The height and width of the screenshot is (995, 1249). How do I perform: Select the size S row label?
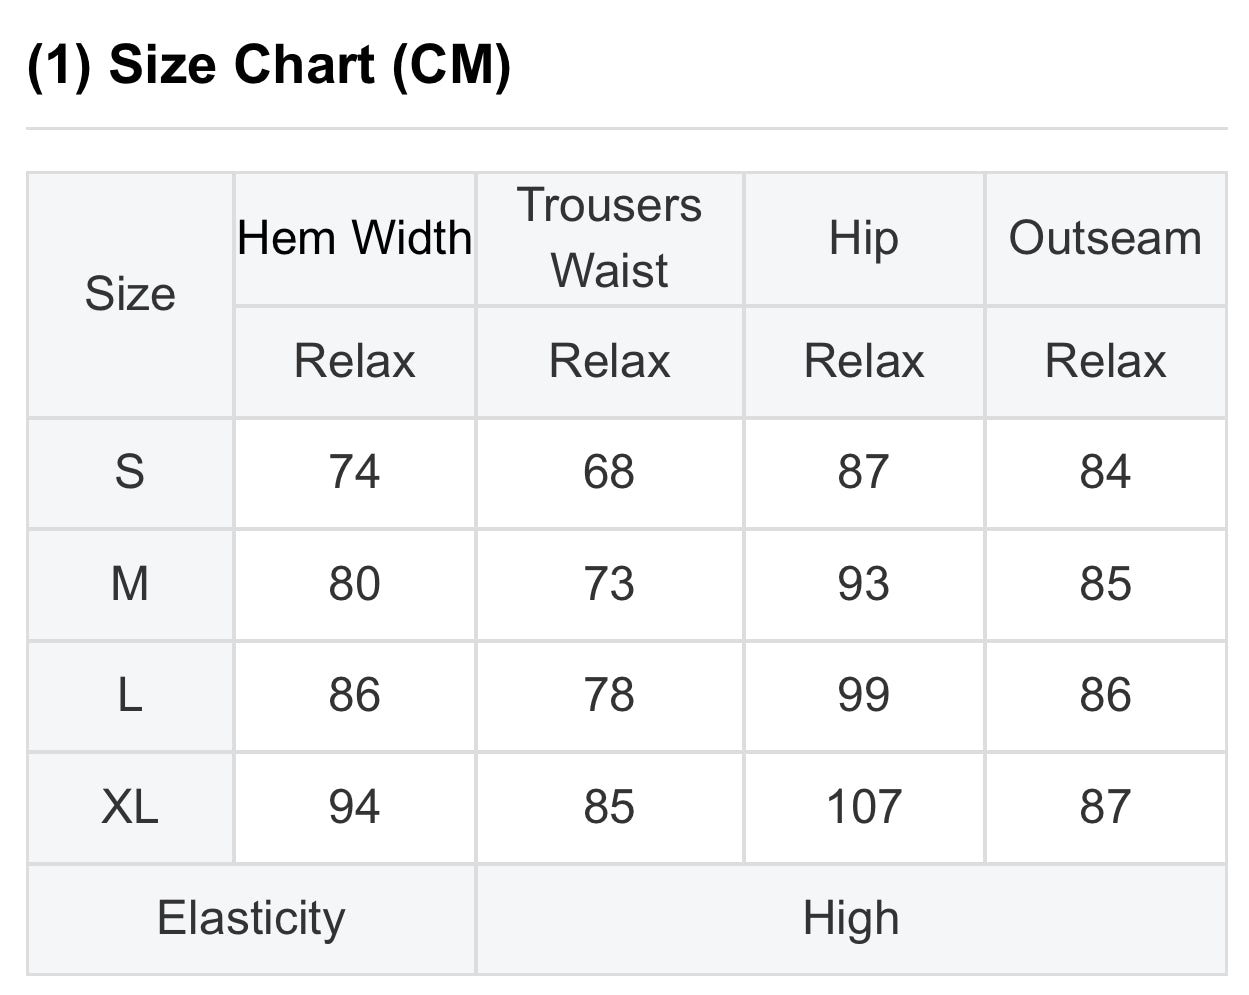(x=130, y=472)
